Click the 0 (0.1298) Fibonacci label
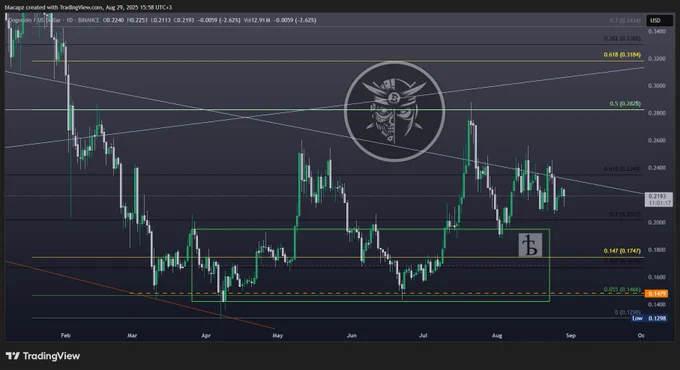Viewport: 680px width, 370px height. coord(628,312)
